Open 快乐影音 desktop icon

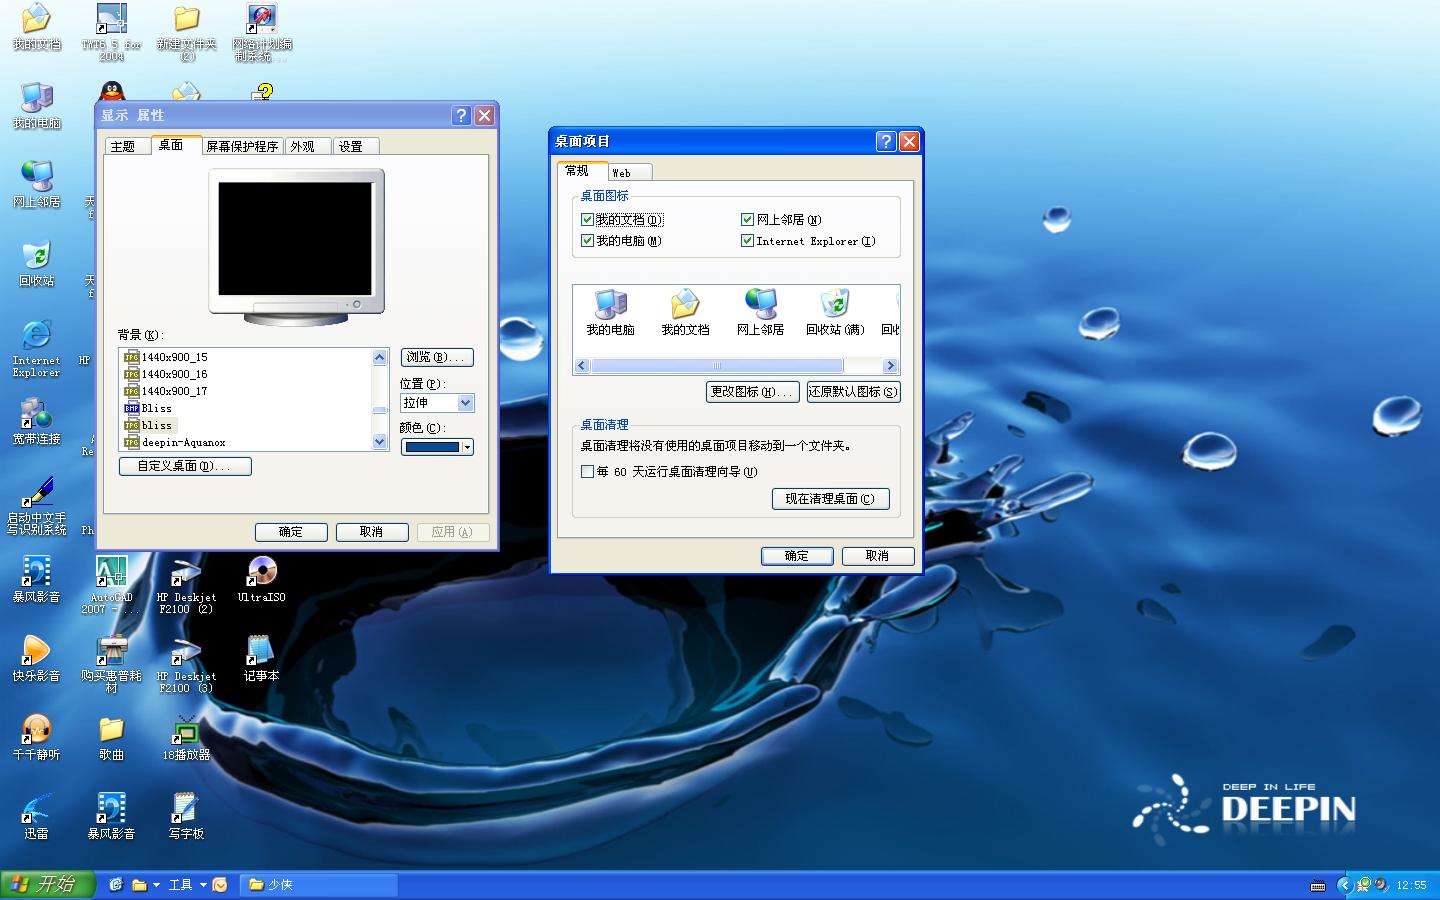click(36, 658)
